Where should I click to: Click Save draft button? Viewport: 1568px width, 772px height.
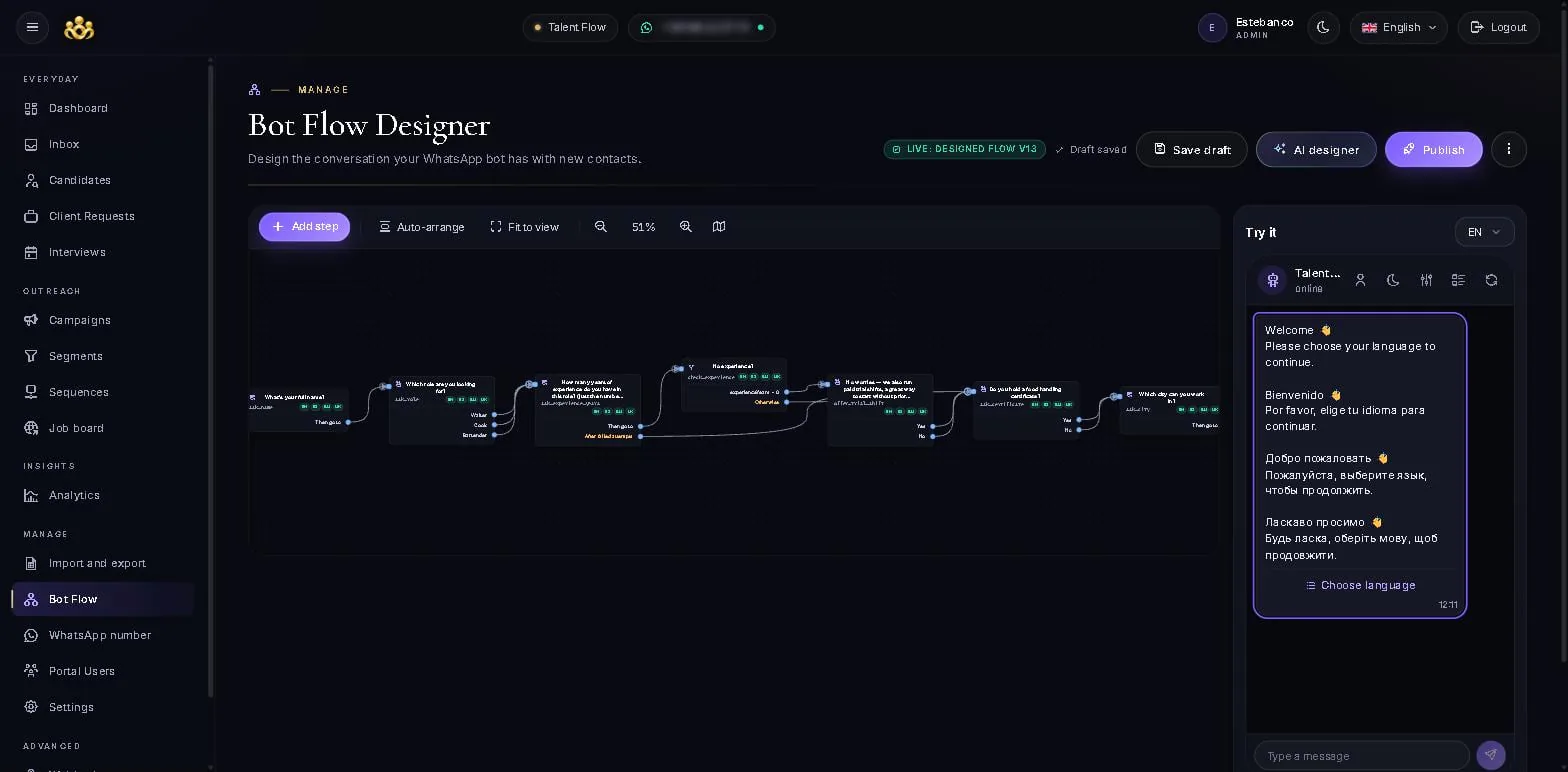(x=1191, y=149)
